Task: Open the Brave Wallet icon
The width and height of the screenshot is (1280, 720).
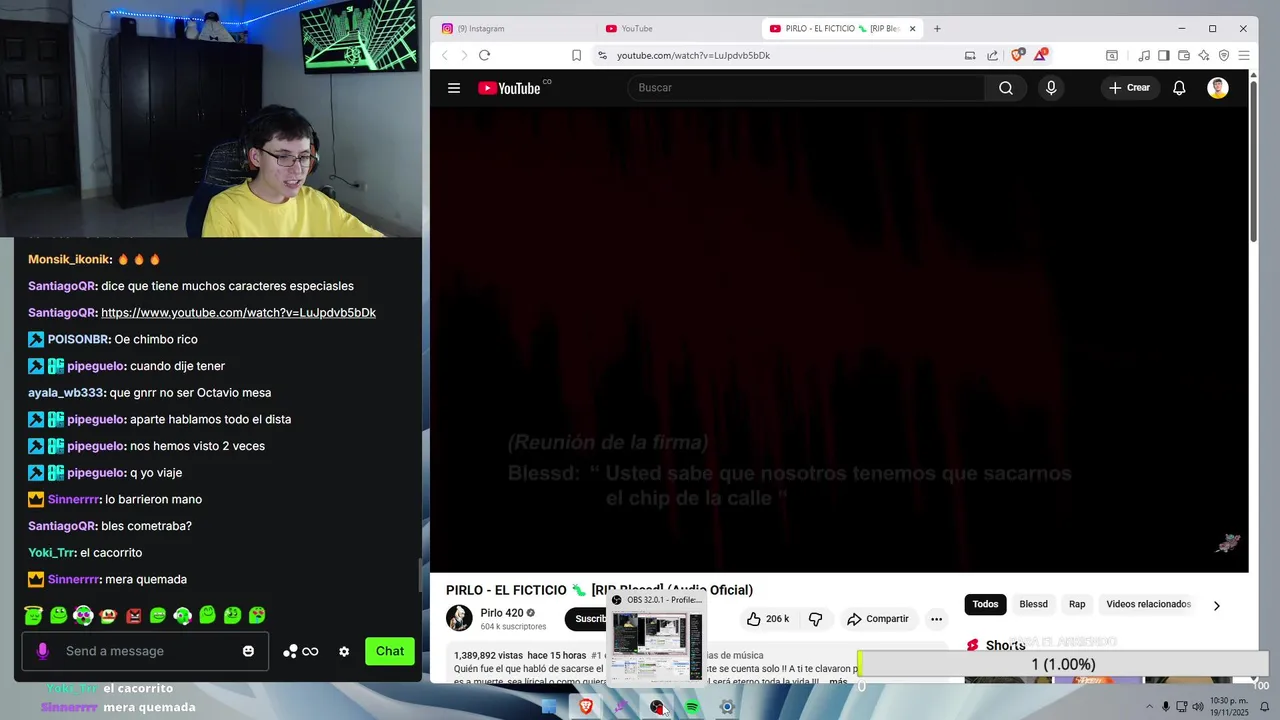Action: tap(1184, 55)
